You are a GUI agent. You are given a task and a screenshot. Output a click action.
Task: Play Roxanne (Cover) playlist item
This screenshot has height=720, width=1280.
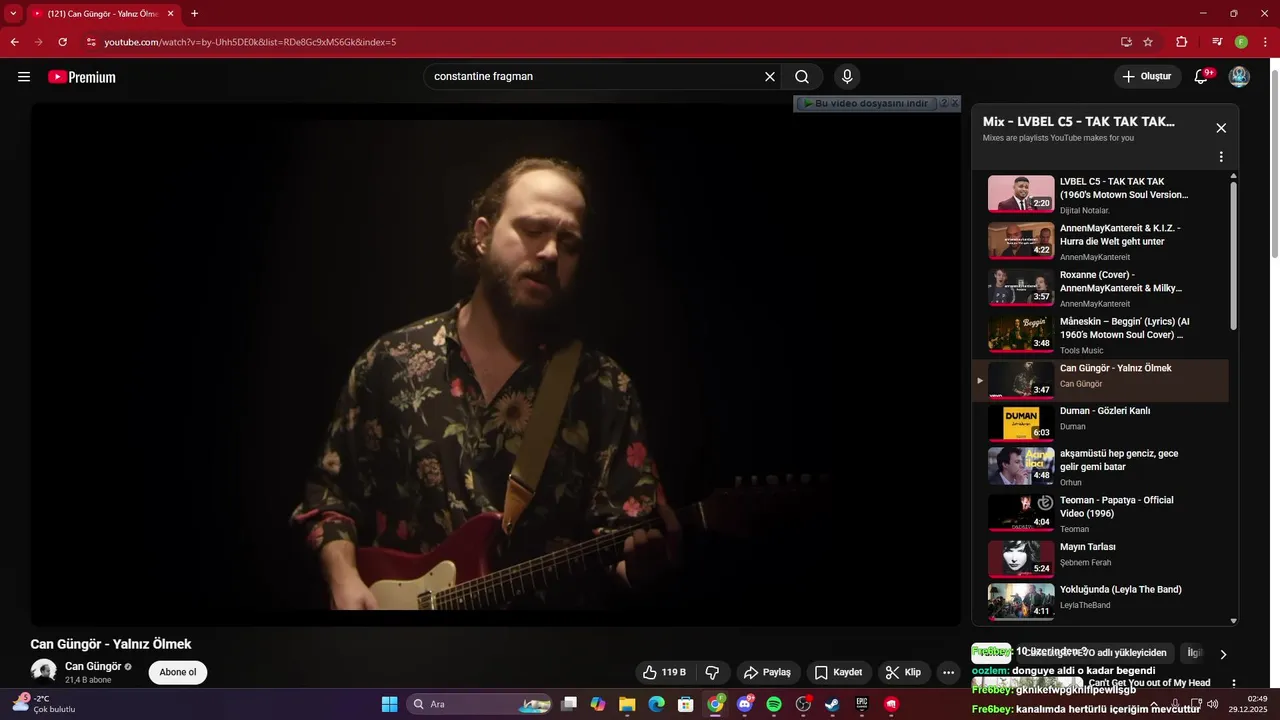(1100, 288)
